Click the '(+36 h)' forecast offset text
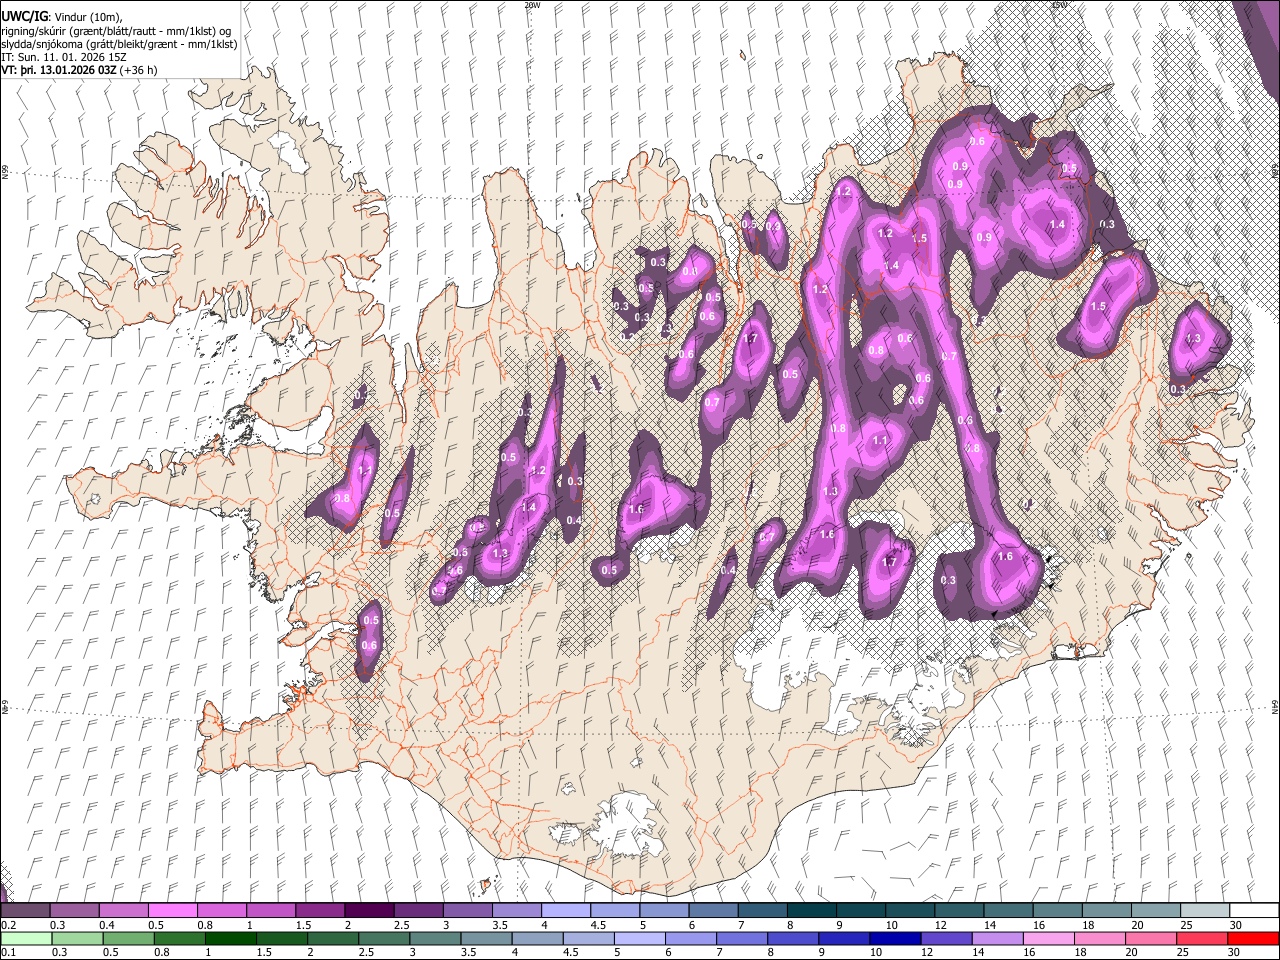 [x=138, y=71]
